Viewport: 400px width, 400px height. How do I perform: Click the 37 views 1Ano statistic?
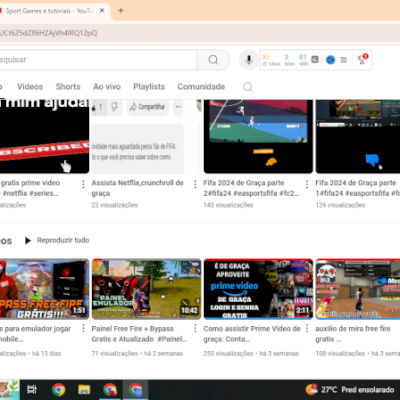[x=271, y=60]
